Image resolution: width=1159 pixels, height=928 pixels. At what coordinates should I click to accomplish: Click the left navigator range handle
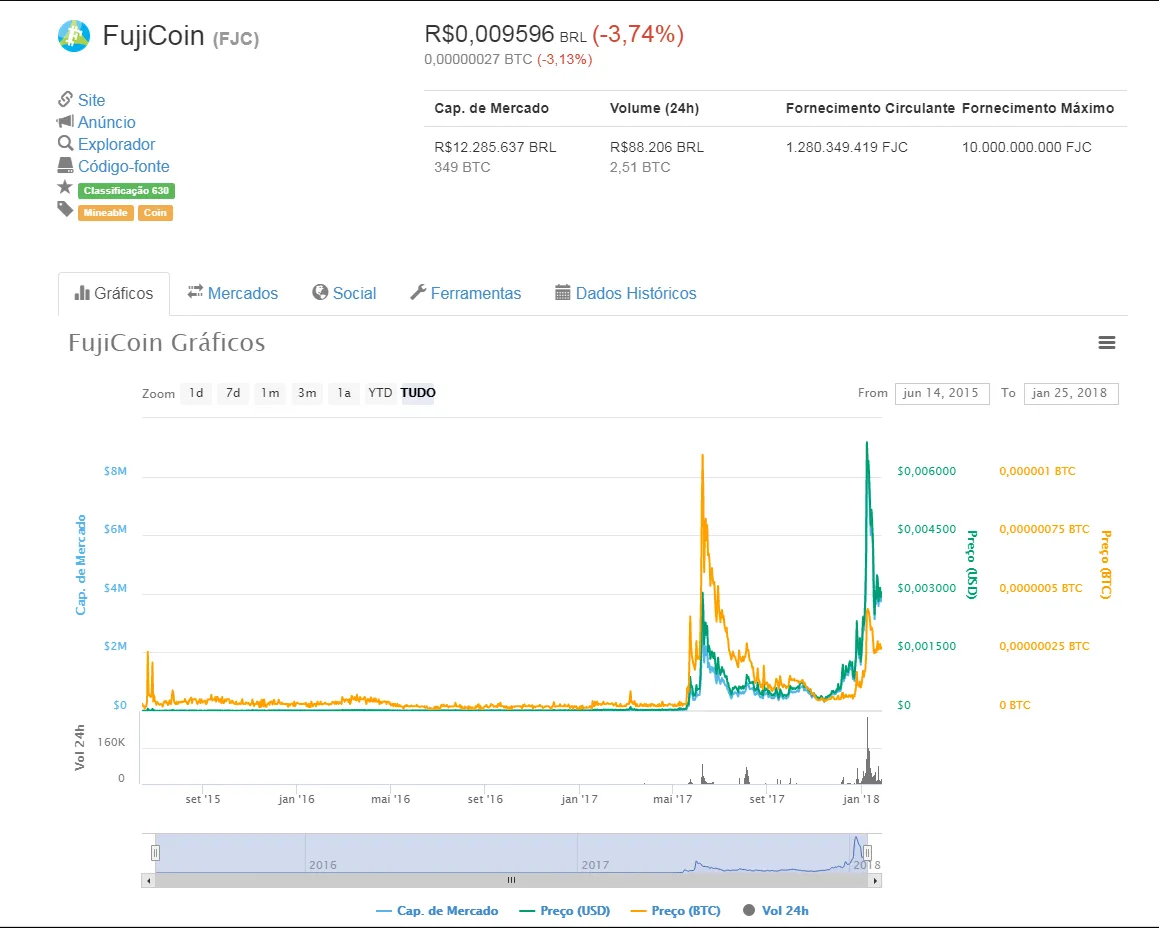[155, 853]
